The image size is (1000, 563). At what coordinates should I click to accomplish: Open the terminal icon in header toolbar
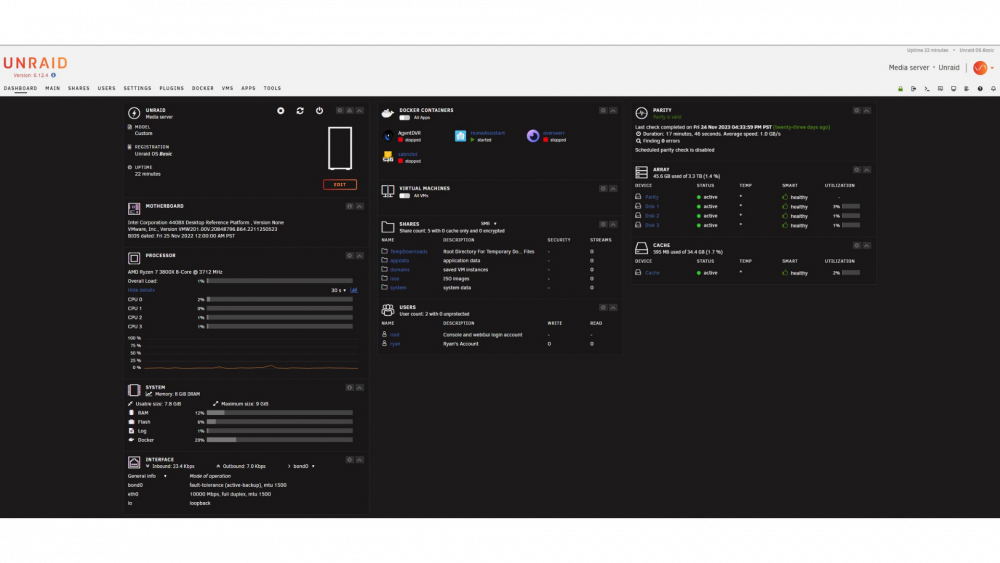tap(927, 89)
